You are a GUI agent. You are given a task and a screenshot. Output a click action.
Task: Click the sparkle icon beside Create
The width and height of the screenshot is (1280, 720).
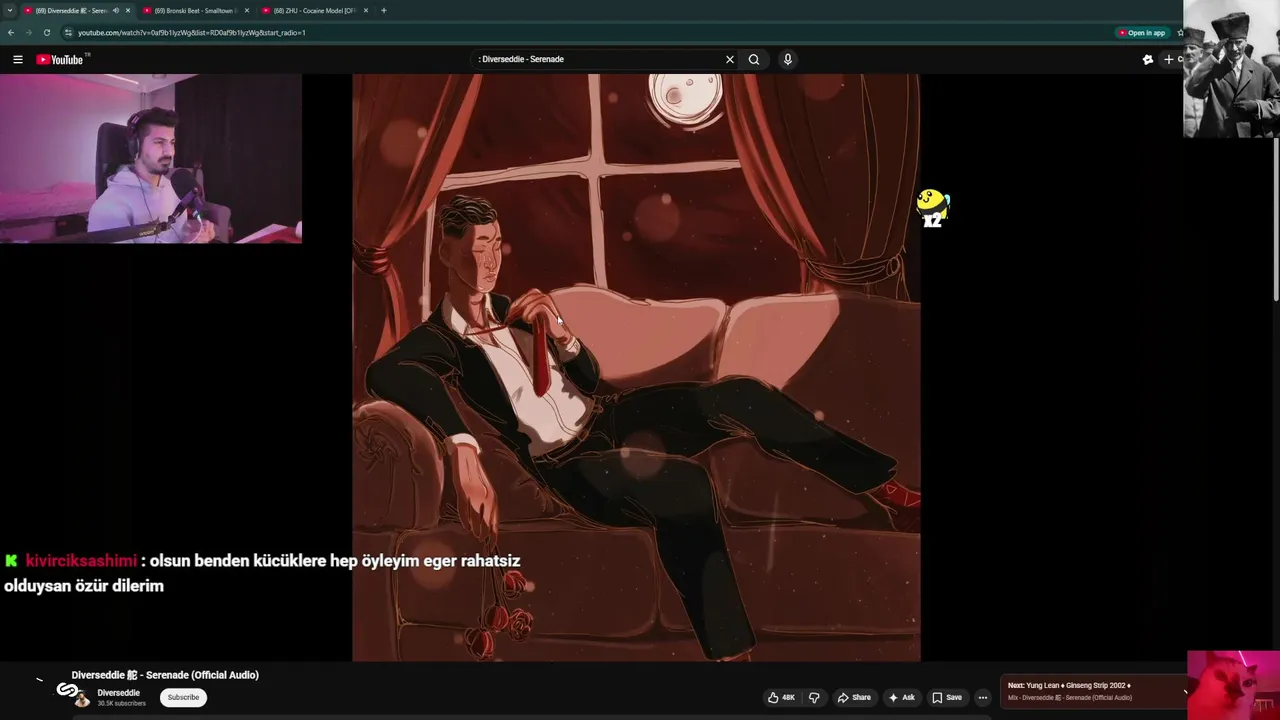coord(1148,59)
